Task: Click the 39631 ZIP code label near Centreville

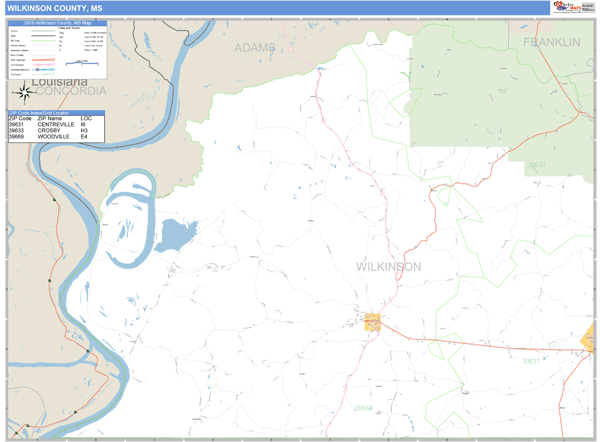Action: click(x=530, y=361)
